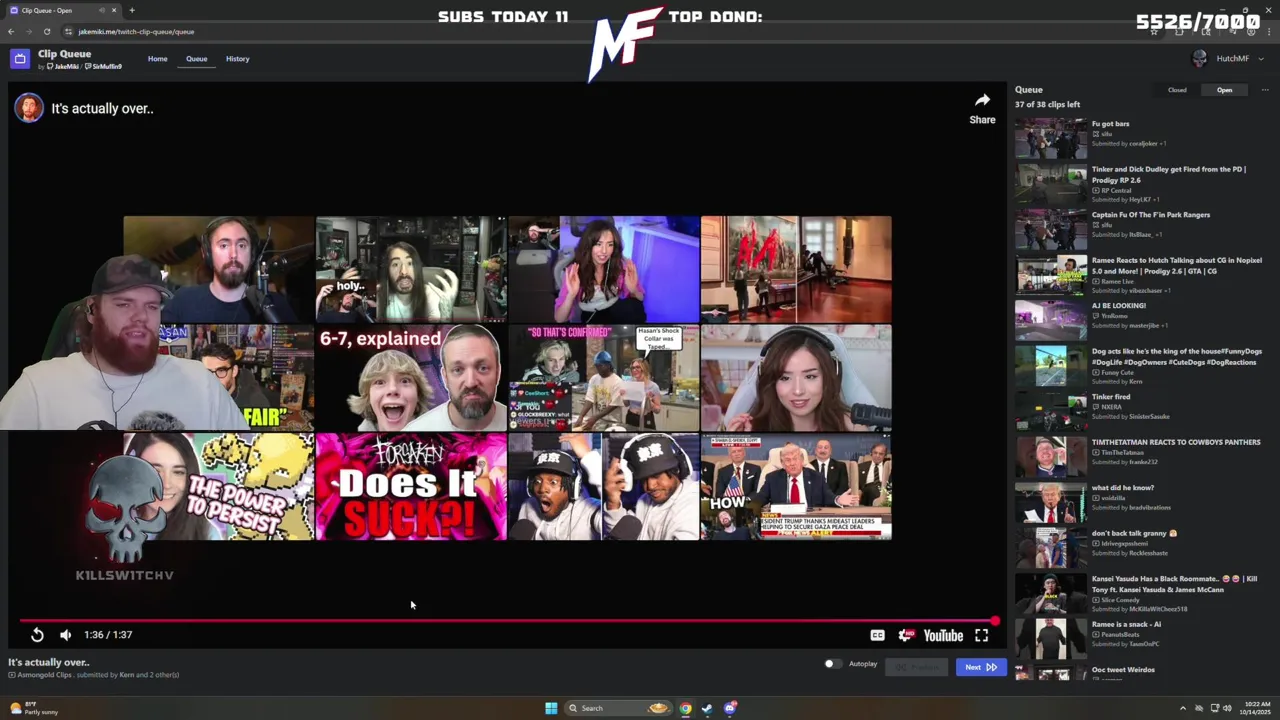1280x720 pixels.
Task: Click the '6-7, explained' suggested video
Action: pyautogui.click(x=411, y=378)
